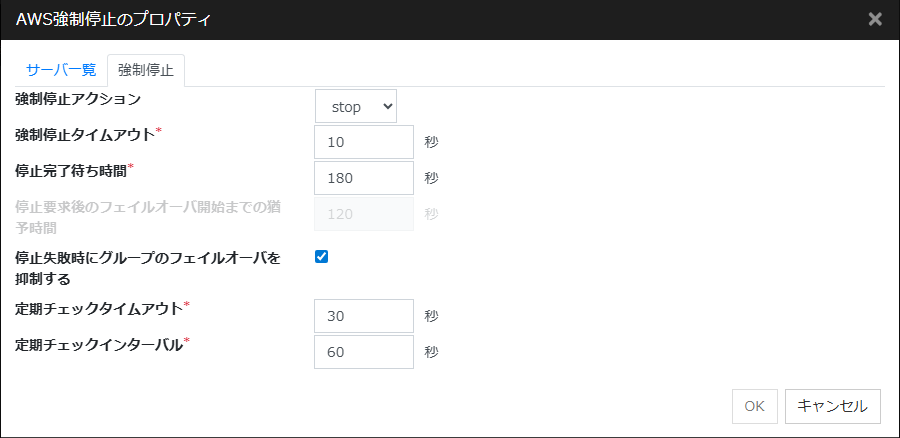Click the 強制停止タイムアウト label text
Image resolution: width=900 pixels, height=438 pixels.
(x=84, y=135)
